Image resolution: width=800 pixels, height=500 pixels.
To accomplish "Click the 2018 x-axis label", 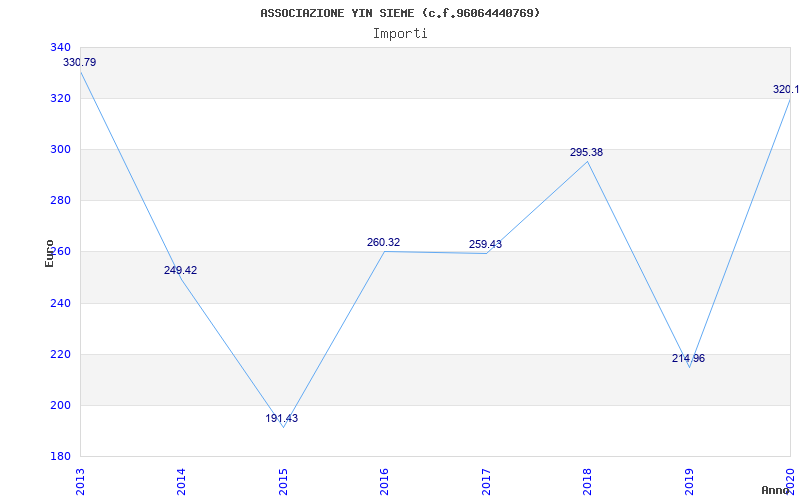I will point(587,482).
